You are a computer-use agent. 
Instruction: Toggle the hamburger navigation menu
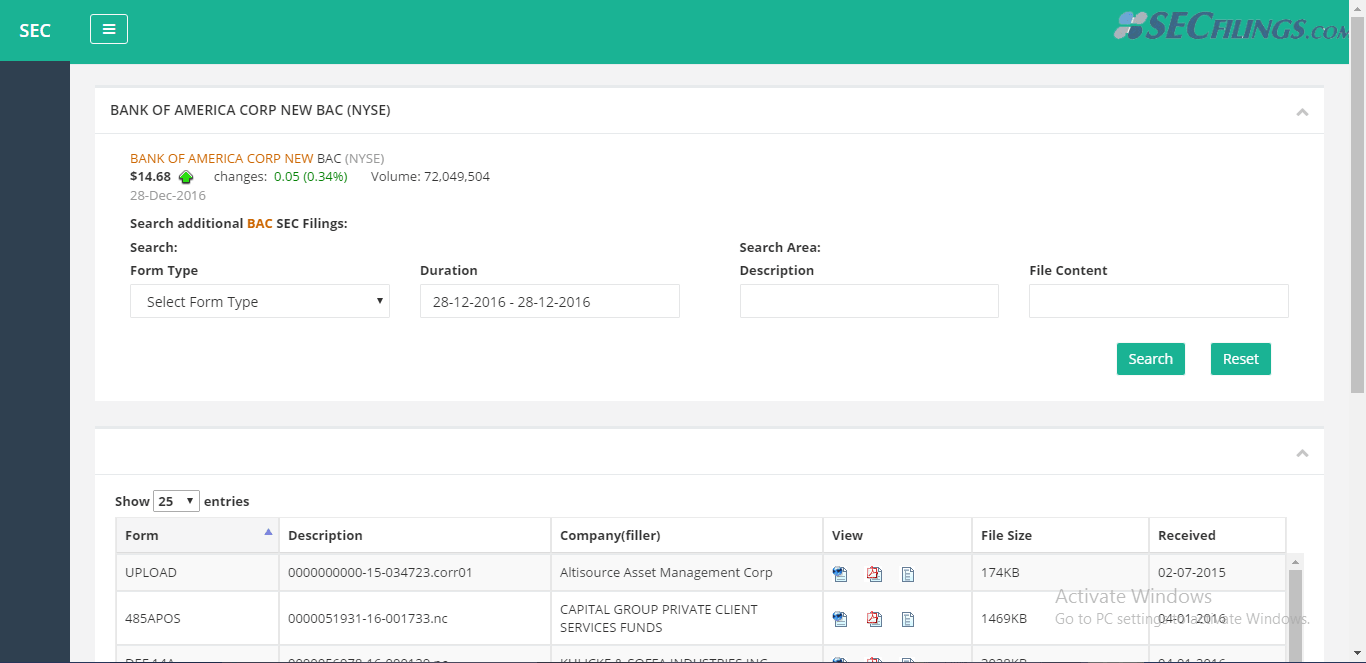click(x=109, y=29)
